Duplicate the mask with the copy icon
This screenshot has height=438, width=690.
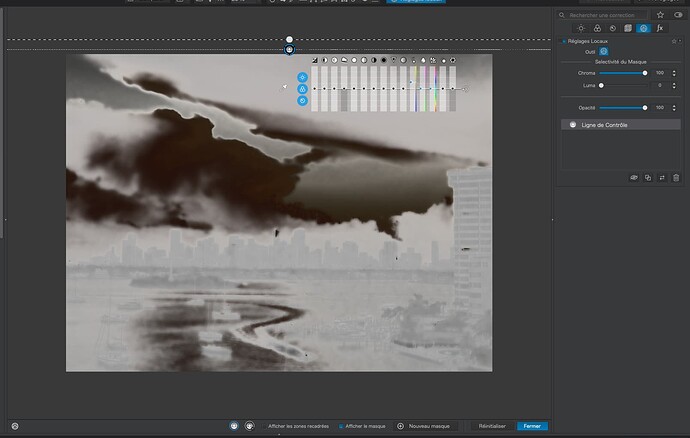(648, 177)
